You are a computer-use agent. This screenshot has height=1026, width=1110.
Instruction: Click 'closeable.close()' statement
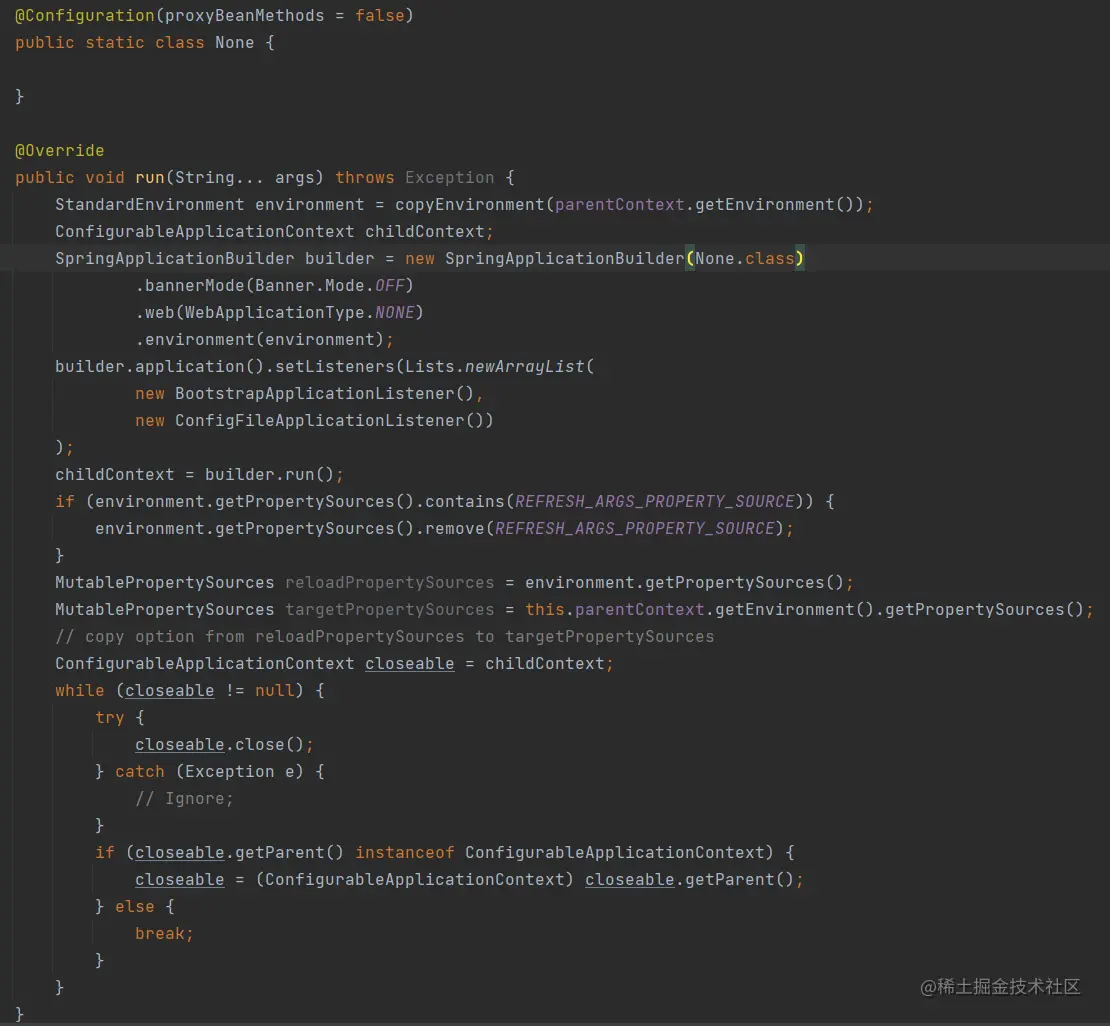tap(224, 745)
